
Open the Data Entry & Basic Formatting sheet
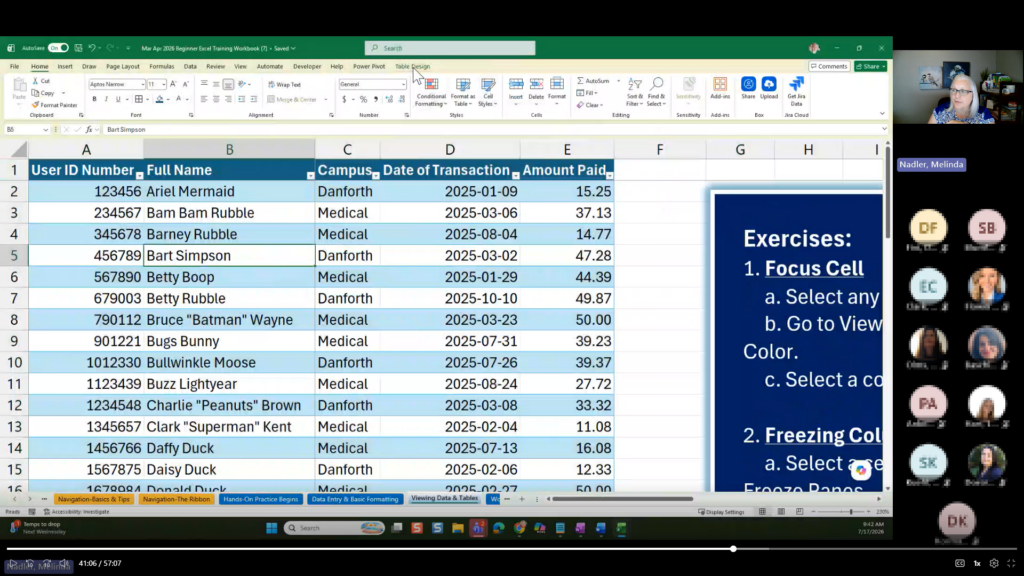355,499
